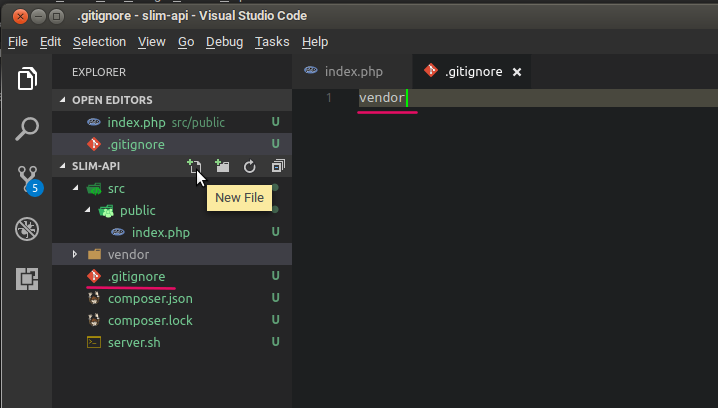Refresh the explorer file tree
Viewport: 718px width, 408px height.
250,166
